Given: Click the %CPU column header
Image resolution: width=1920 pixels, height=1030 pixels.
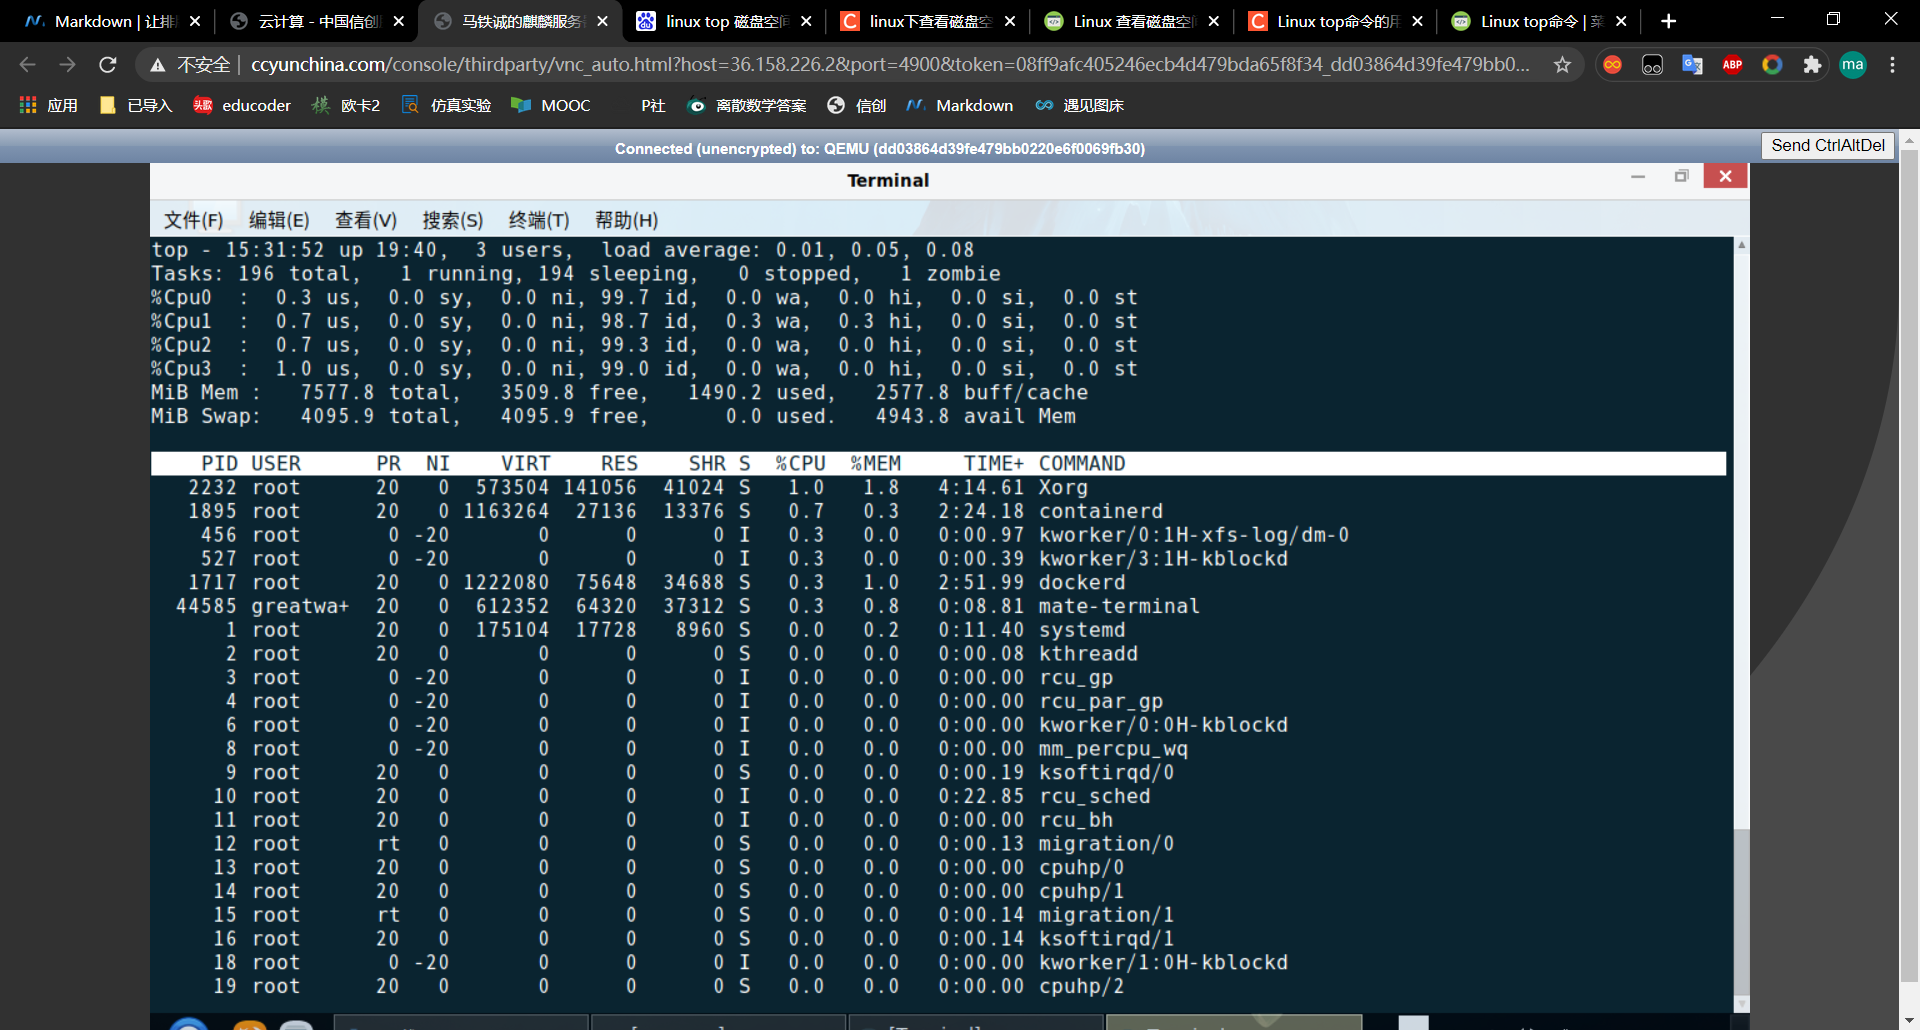Looking at the screenshot, I should point(800,463).
